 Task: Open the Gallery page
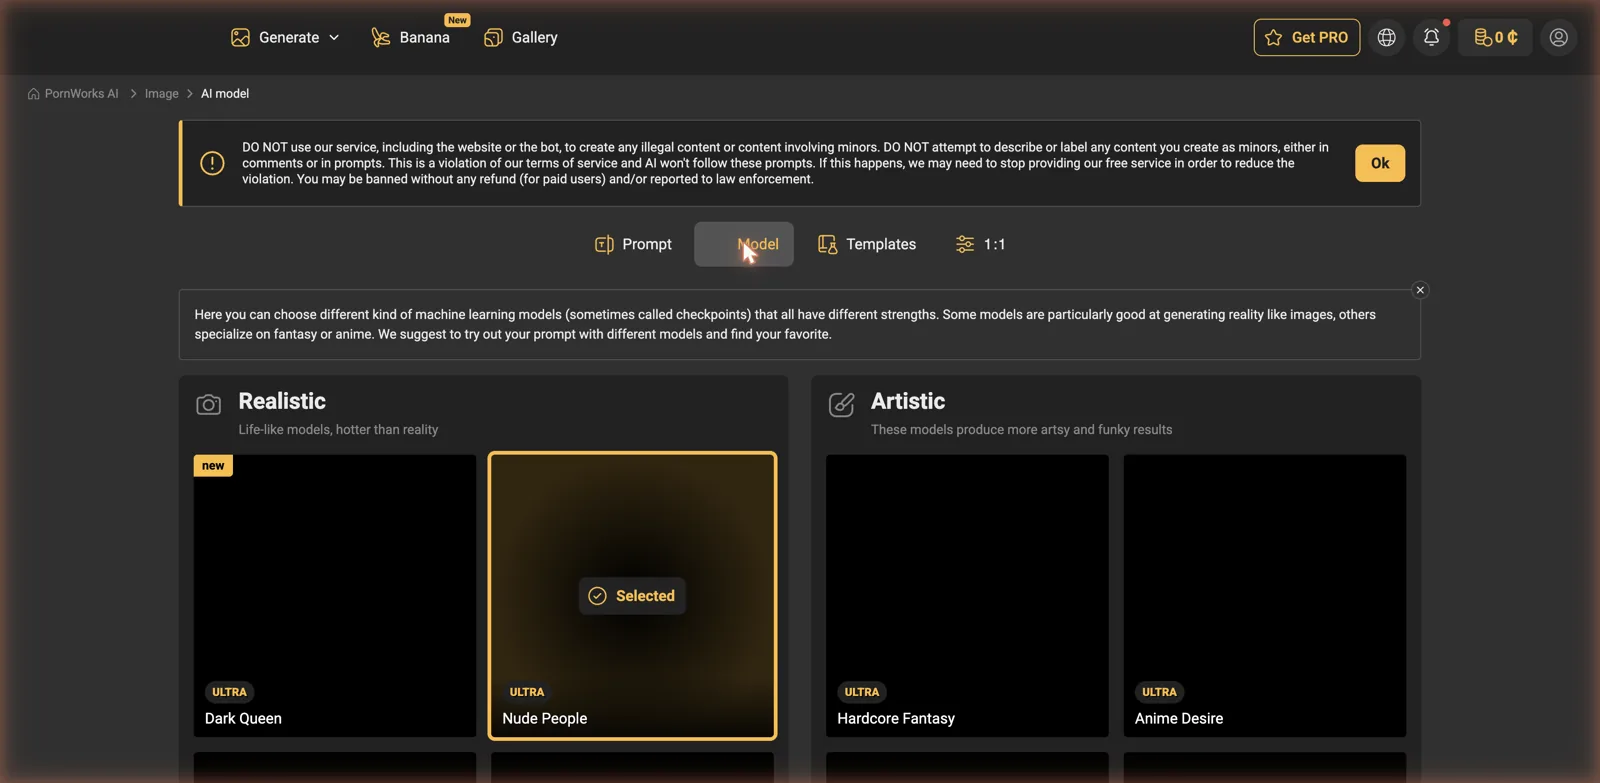[x=521, y=37]
